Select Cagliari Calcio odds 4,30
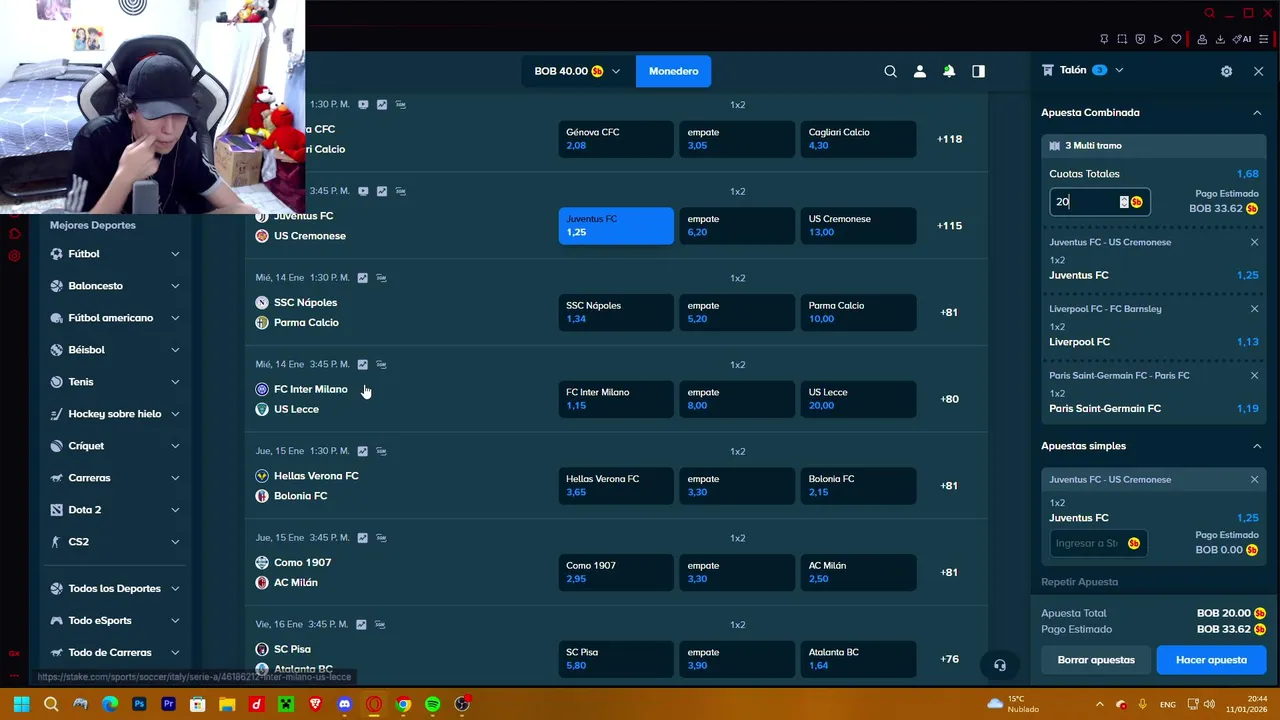 (858, 139)
